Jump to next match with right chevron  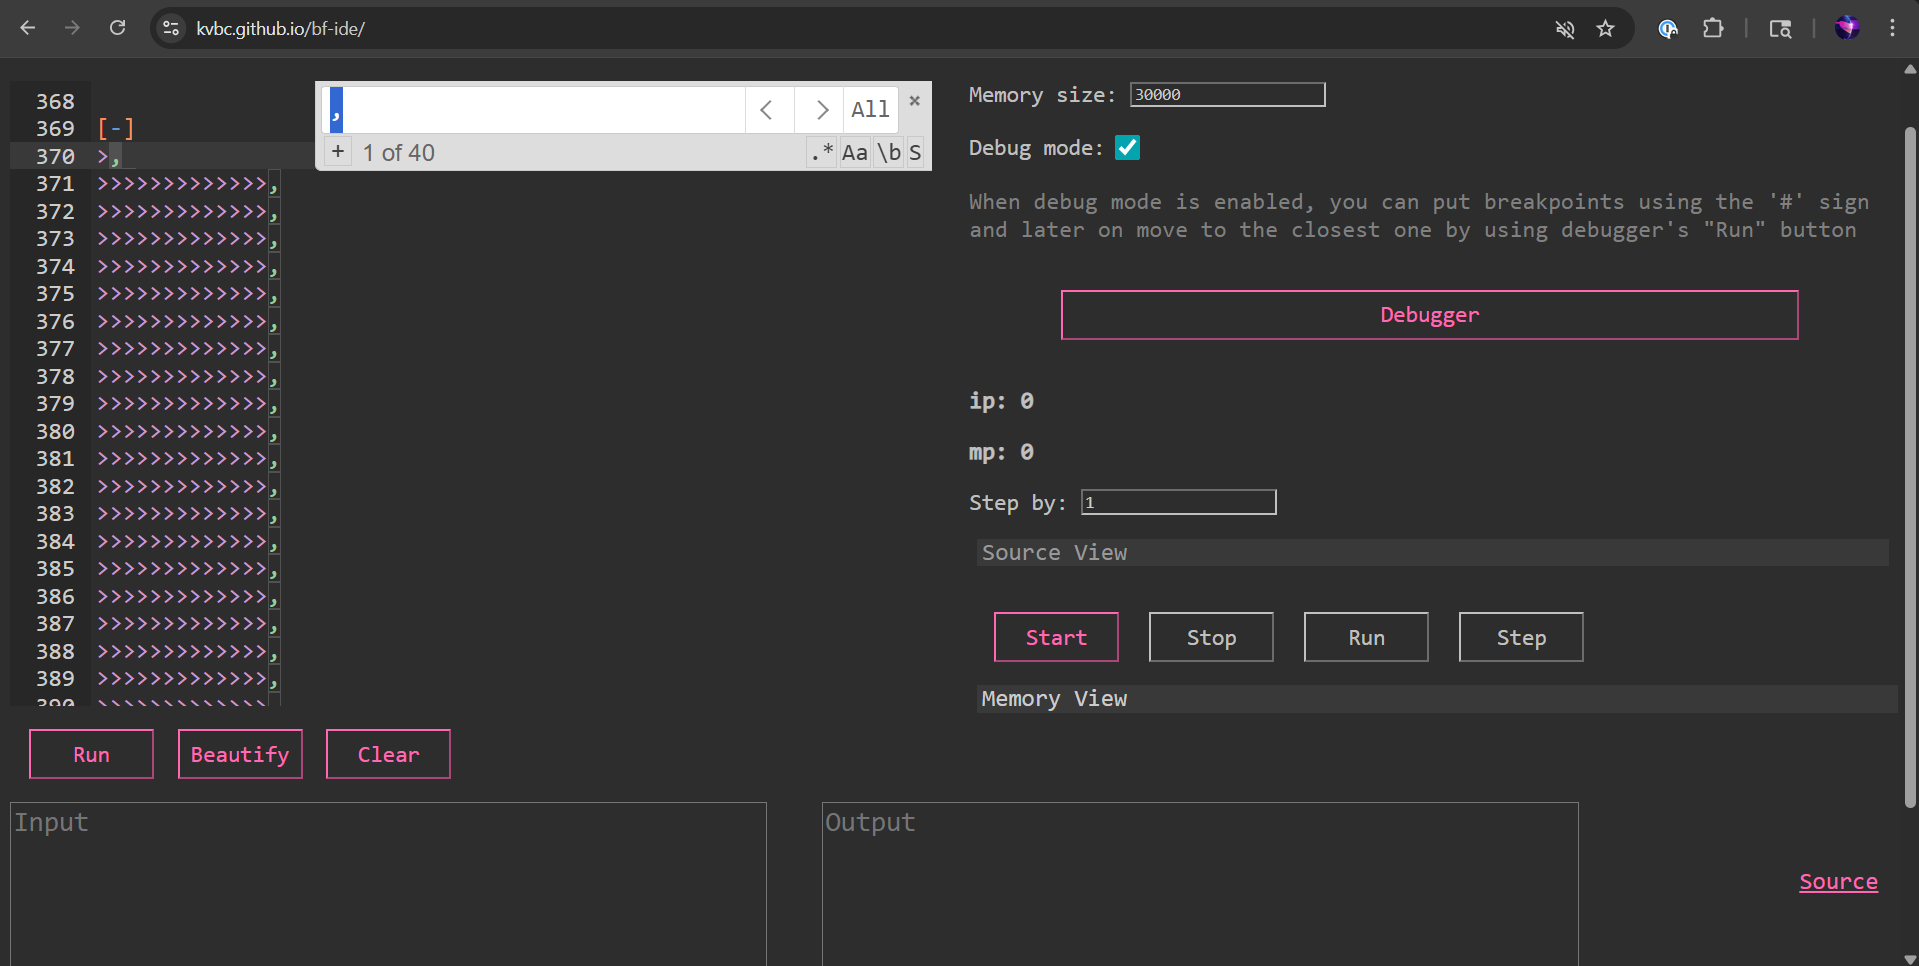(820, 109)
